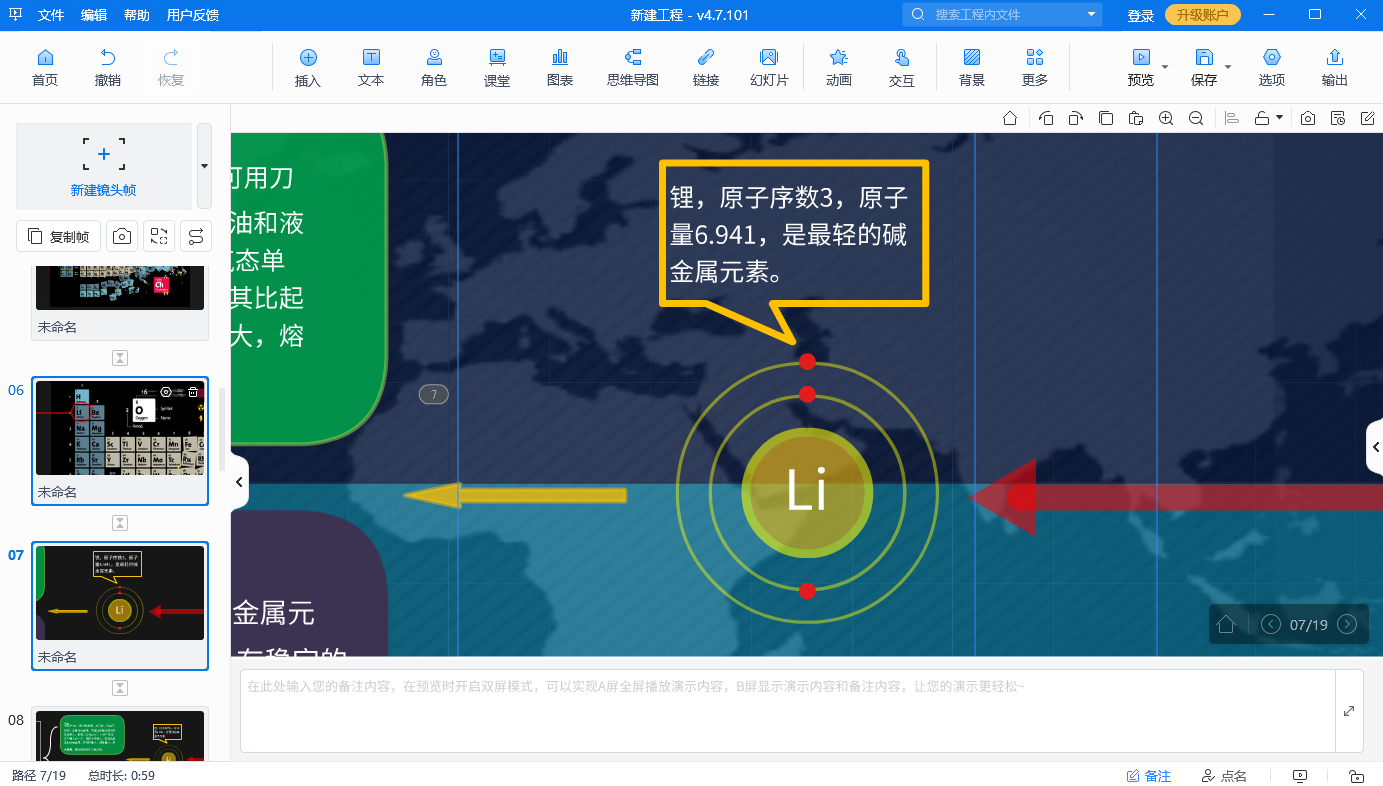The width and height of the screenshot is (1383, 786).
Task: Open the 文件 menu
Action: coord(51,15)
